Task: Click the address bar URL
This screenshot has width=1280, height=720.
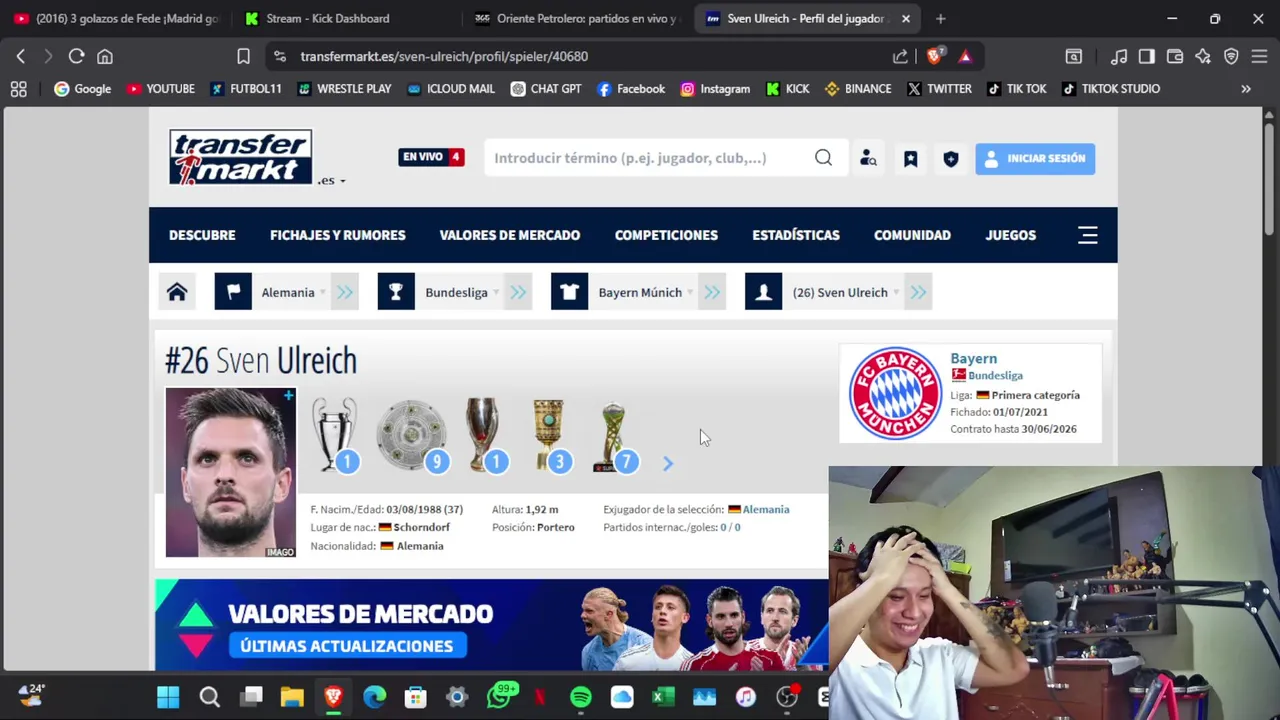Action: 444,56
